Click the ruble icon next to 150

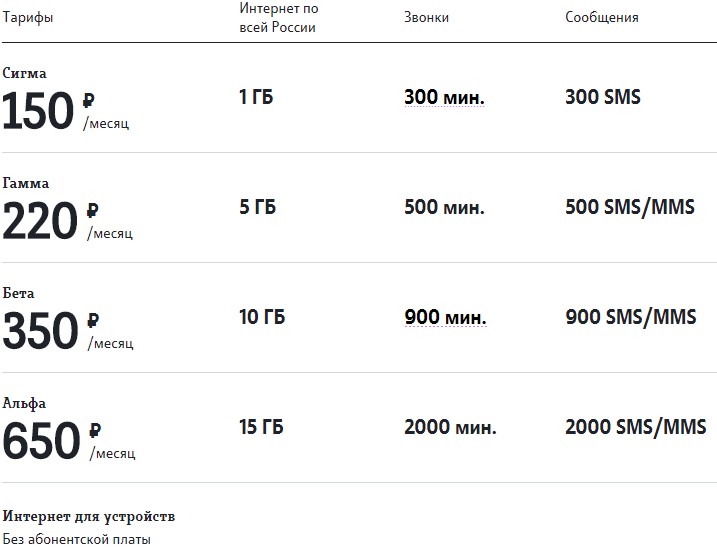coord(89,100)
